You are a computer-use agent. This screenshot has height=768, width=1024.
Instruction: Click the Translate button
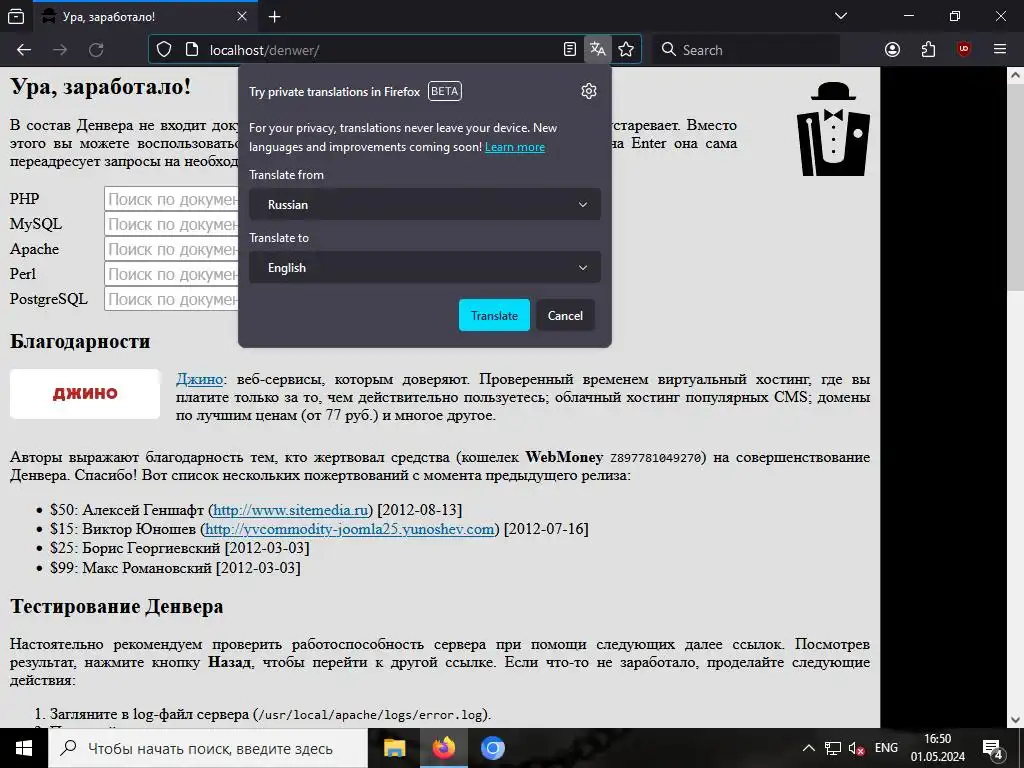pos(494,315)
